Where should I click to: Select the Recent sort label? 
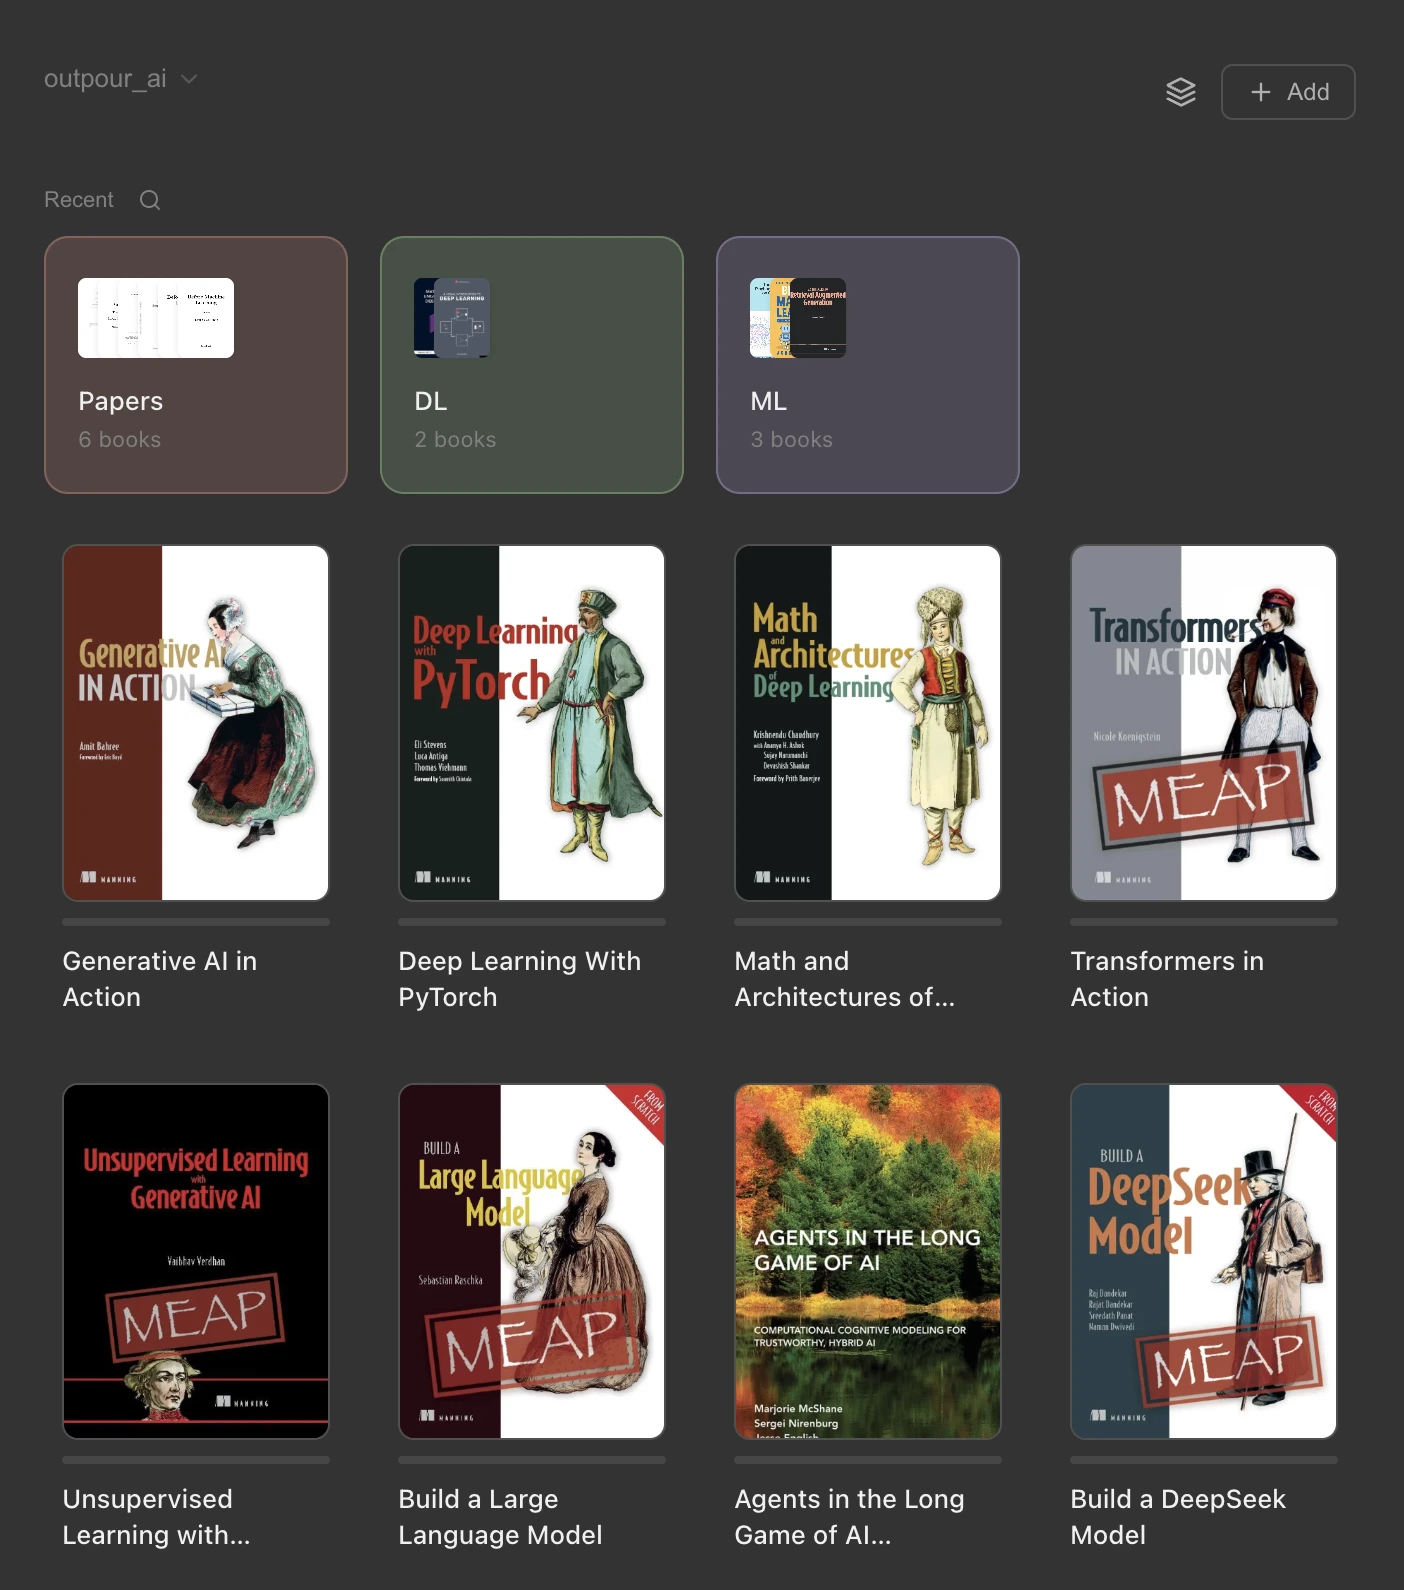pos(79,200)
